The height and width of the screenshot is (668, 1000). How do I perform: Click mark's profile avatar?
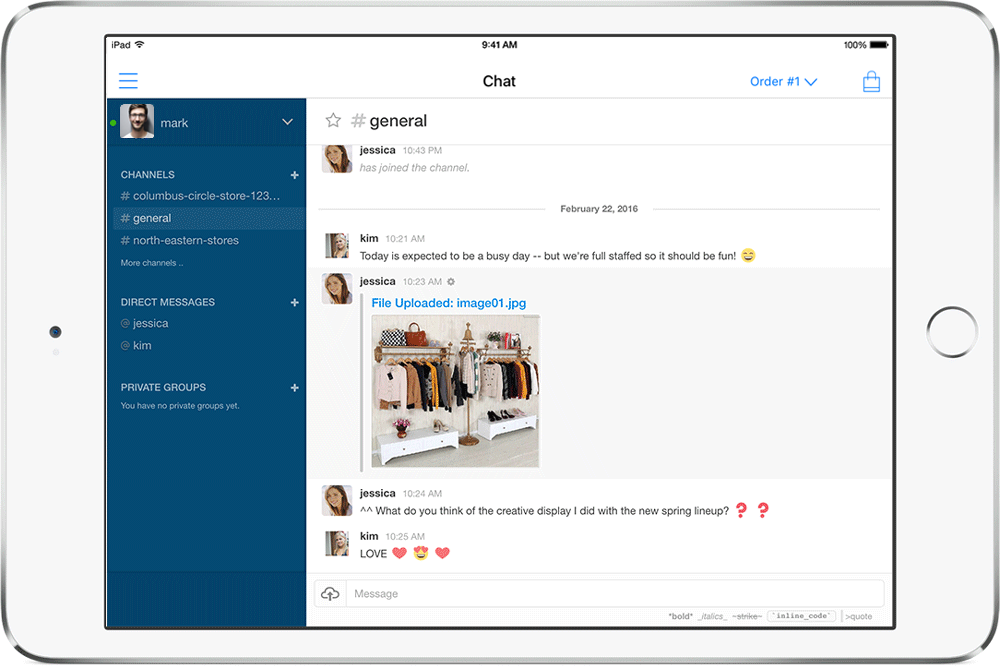pyautogui.click(x=137, y=121)
